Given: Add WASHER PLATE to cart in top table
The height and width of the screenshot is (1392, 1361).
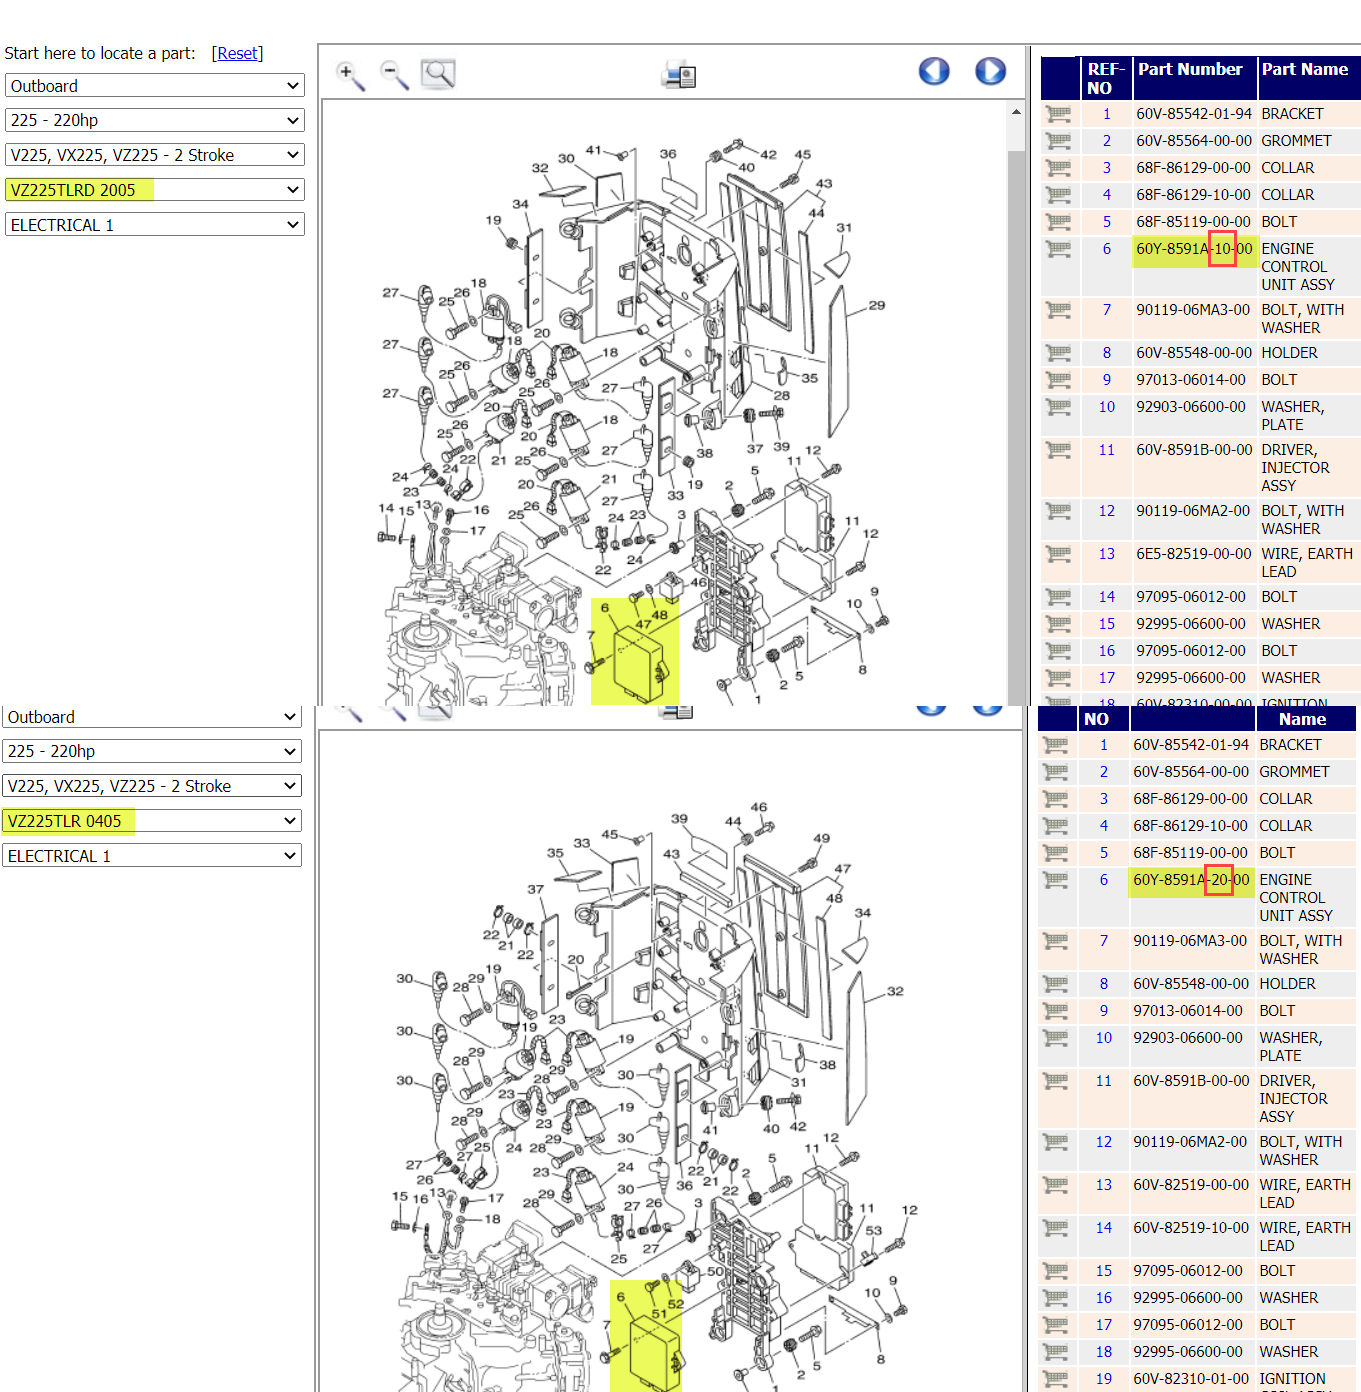Looking at the screenshot, I should (x=1058, y=407).
